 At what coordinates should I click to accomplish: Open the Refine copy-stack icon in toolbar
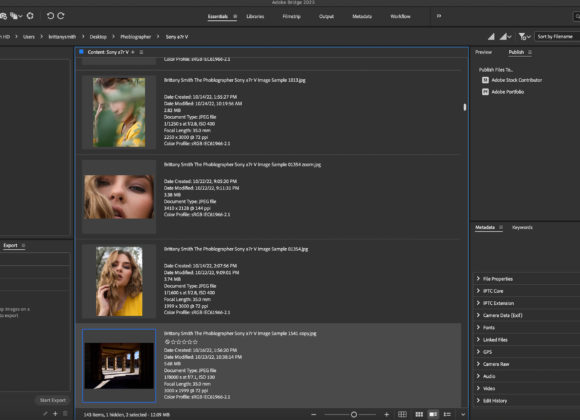(x=16, y=16)
